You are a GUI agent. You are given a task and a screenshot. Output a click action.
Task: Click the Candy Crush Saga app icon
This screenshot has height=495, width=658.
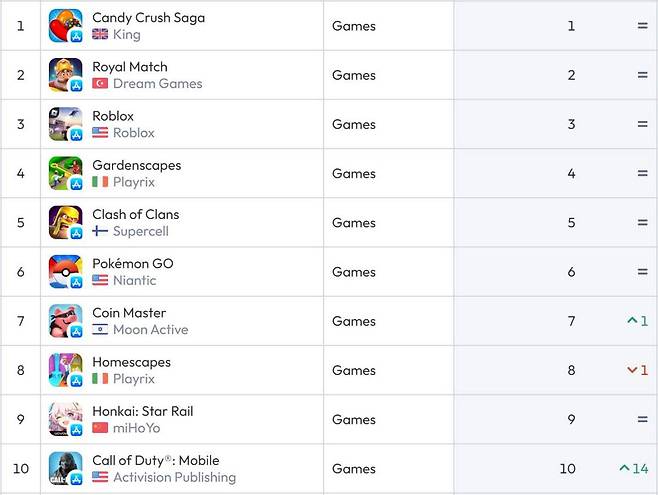(x=65, y=26)
